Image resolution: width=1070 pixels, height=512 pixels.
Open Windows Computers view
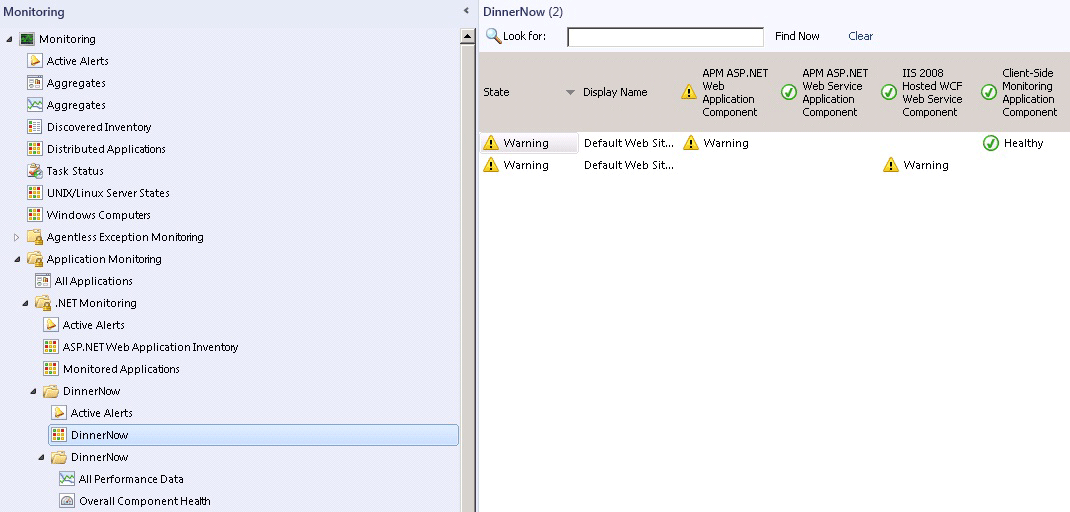(98, 215)
